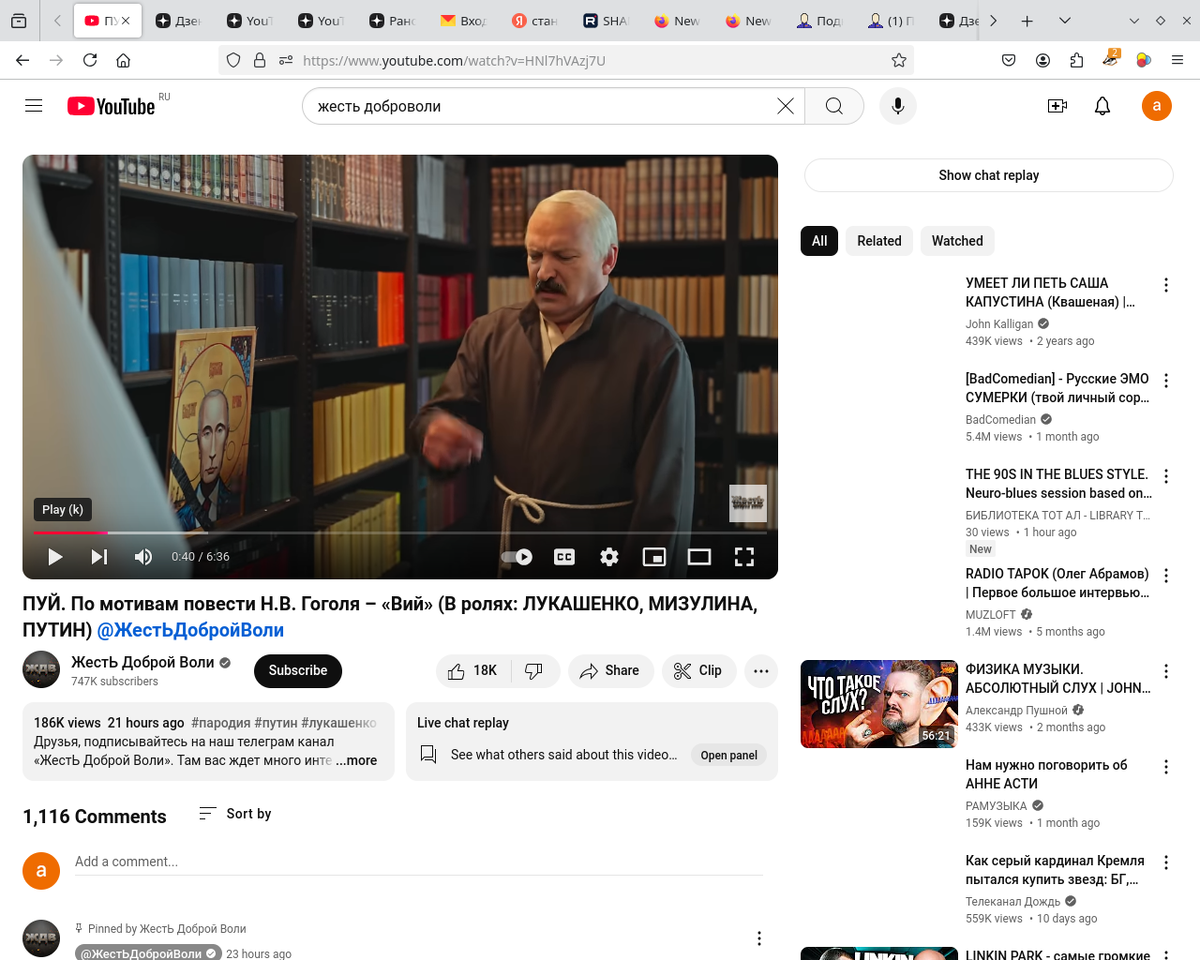The image size is (1200, 960).
Task: Open Firefox account icon in toolbar
Action: click(1043, 61)
